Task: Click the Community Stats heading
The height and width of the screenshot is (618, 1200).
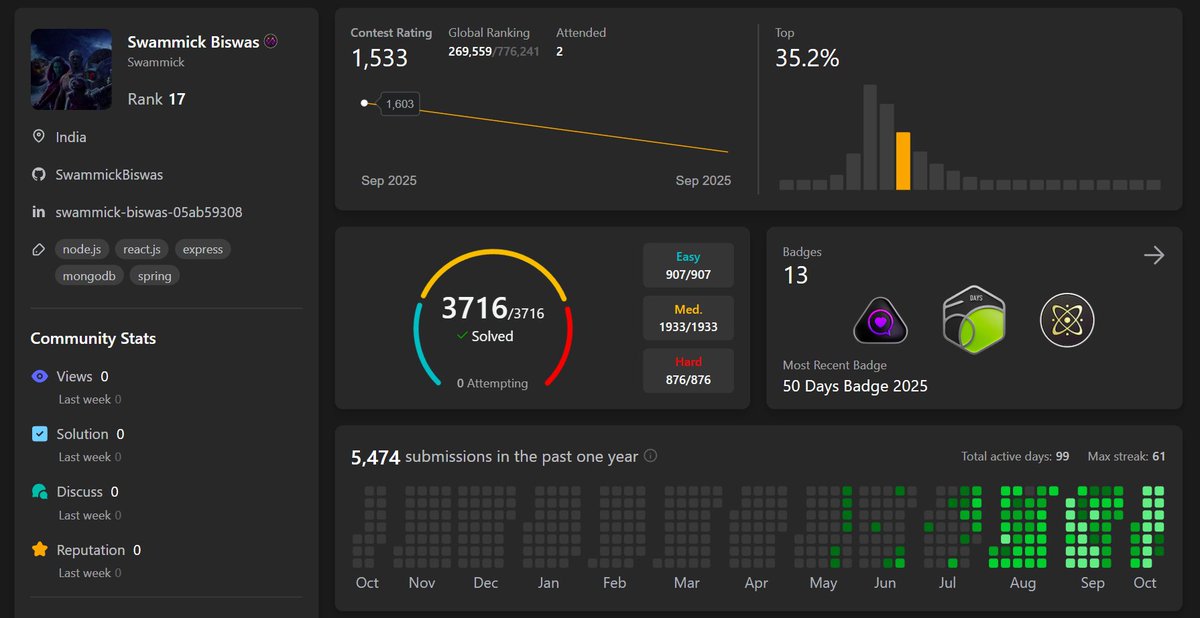Action: click(x=93, y=338)
